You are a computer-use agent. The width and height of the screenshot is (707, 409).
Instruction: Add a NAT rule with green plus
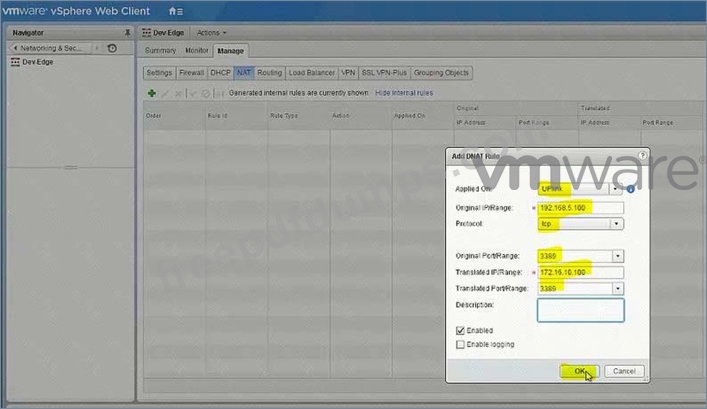(152, 93)
